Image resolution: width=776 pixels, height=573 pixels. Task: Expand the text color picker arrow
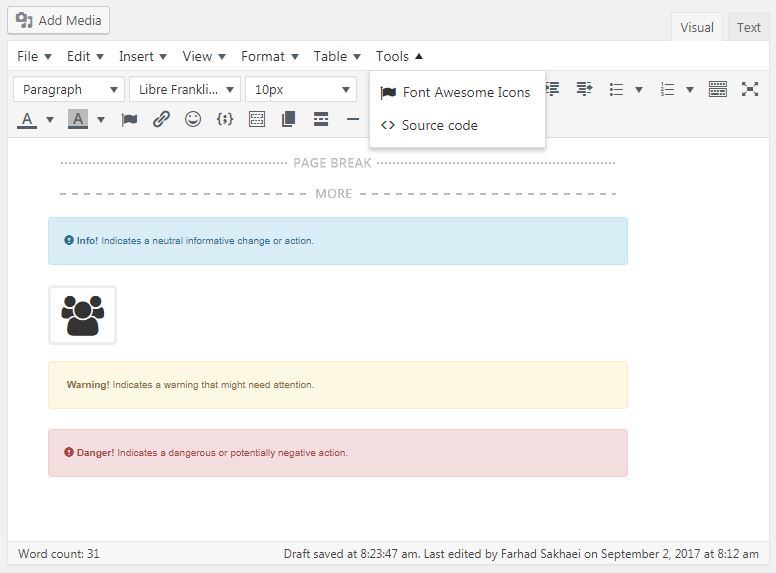(x=49, y=119)
